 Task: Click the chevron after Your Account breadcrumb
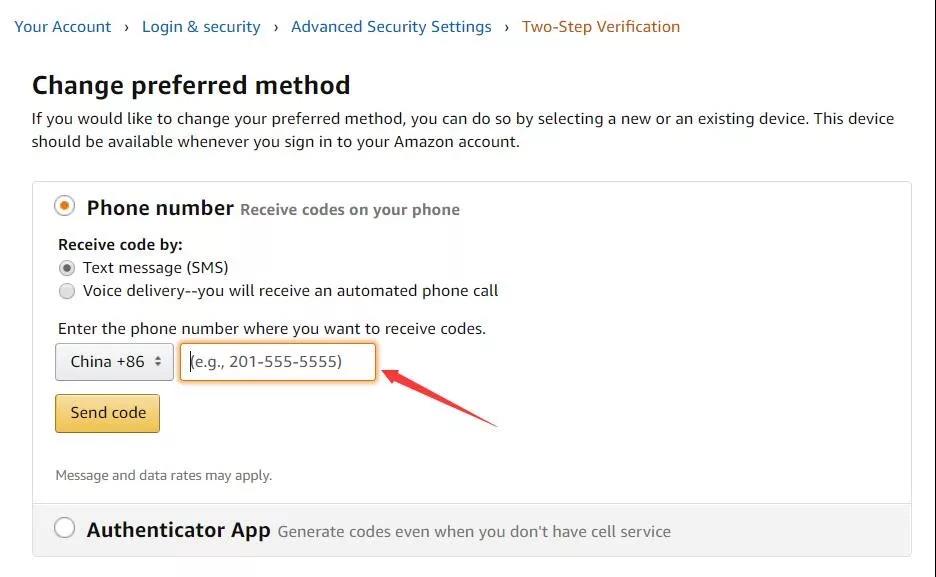127,27
